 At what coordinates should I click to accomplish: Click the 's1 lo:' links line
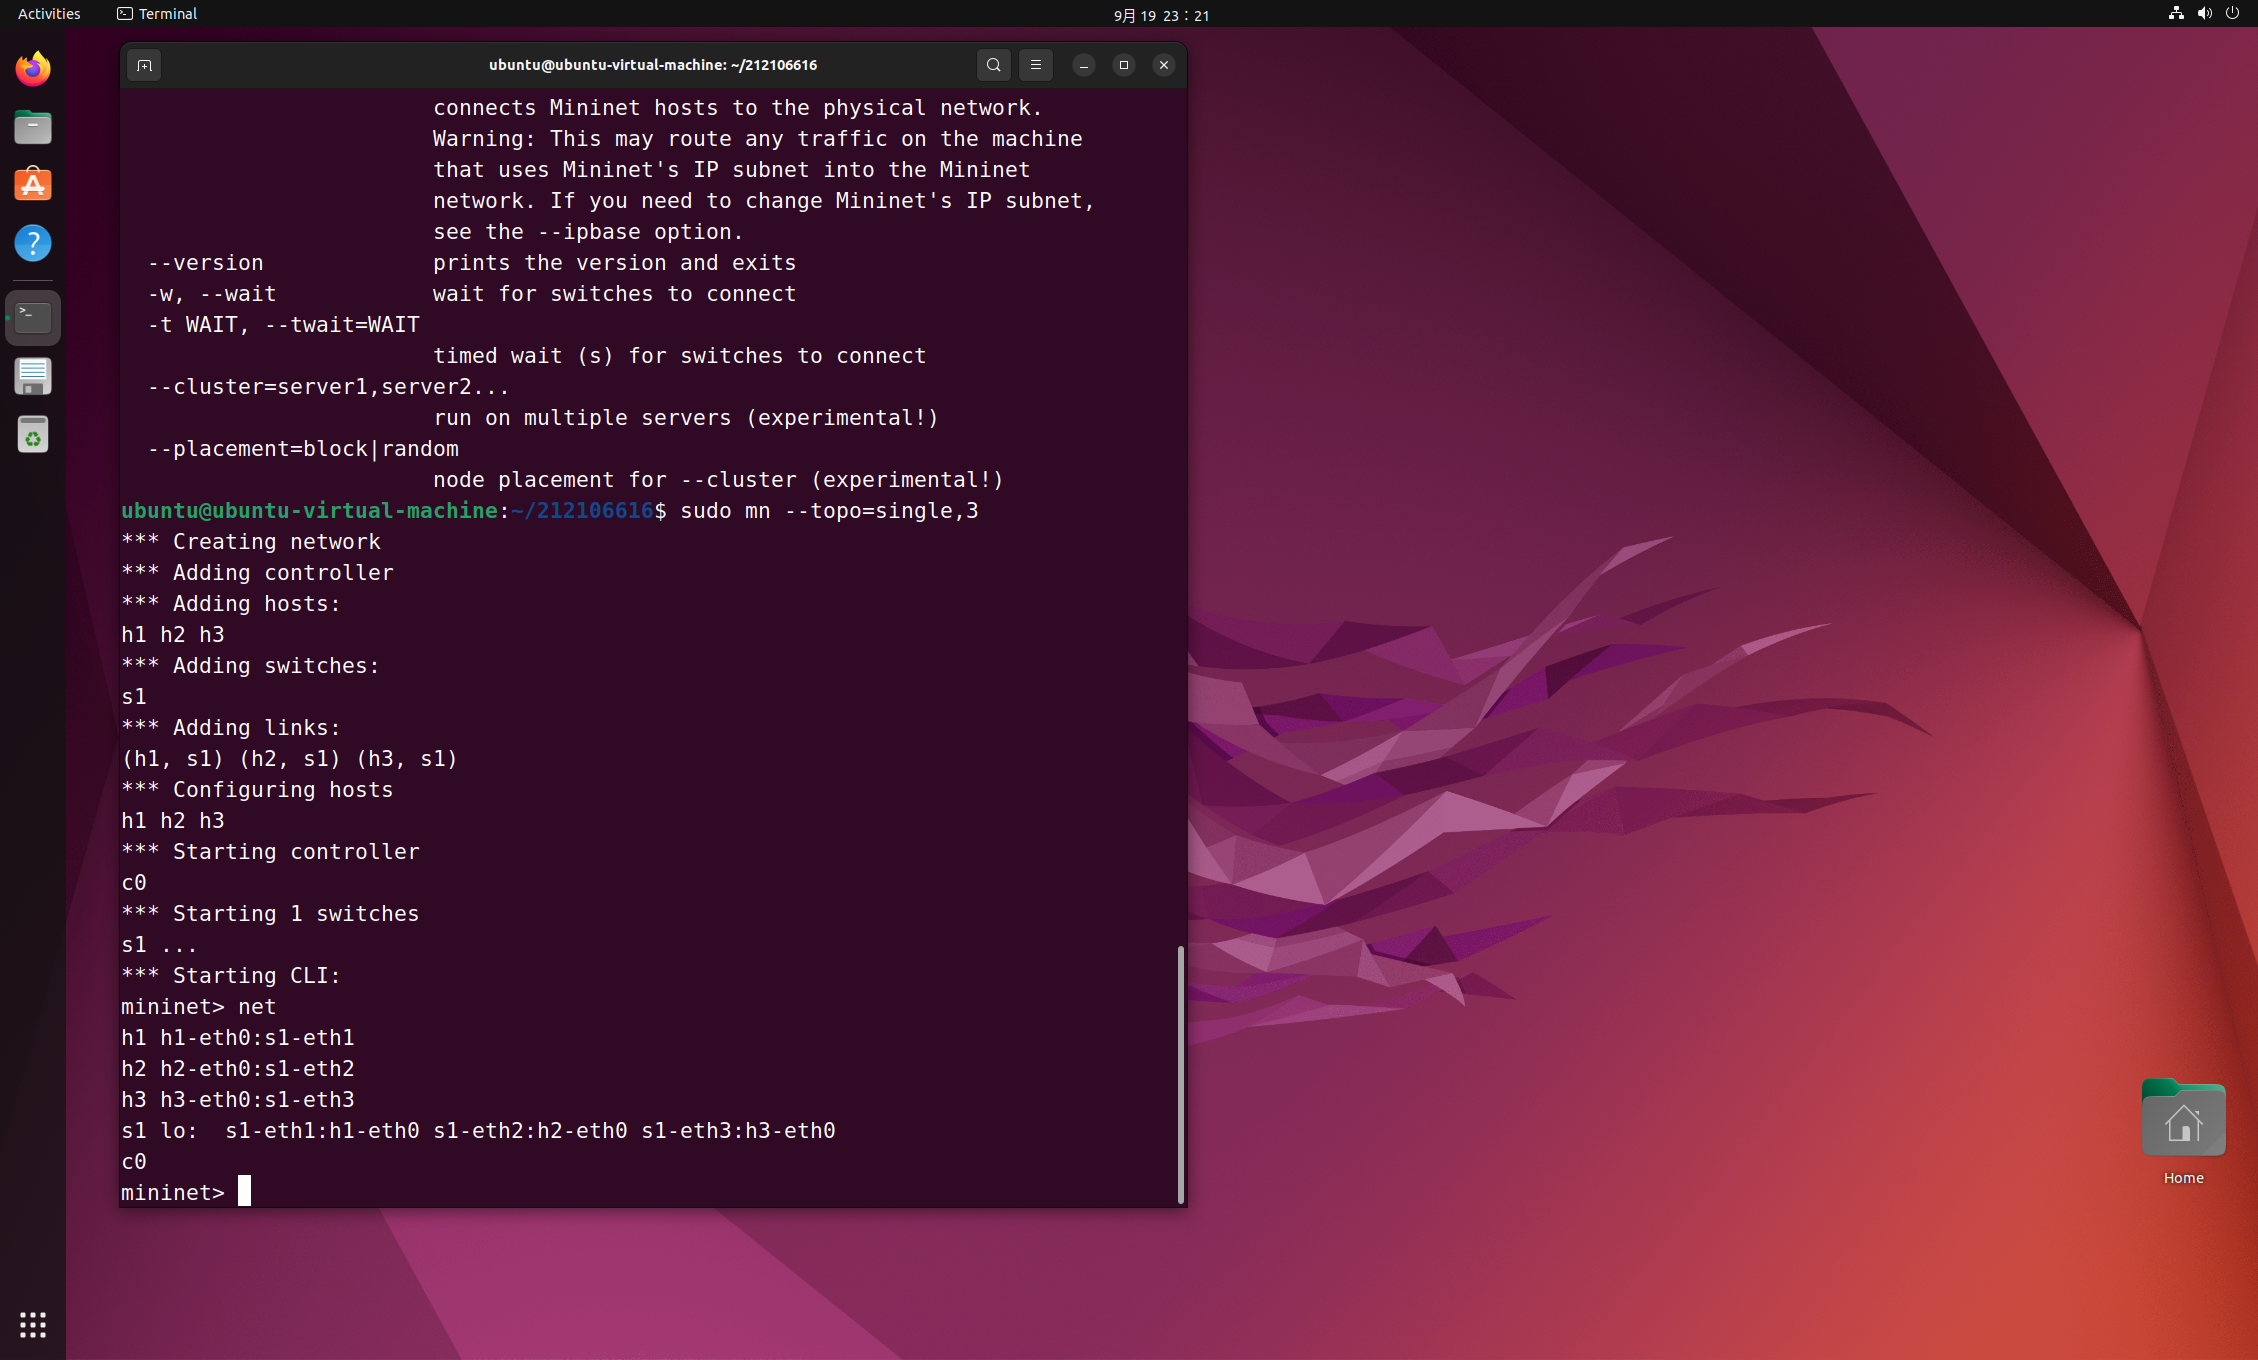click(478, 1131)
